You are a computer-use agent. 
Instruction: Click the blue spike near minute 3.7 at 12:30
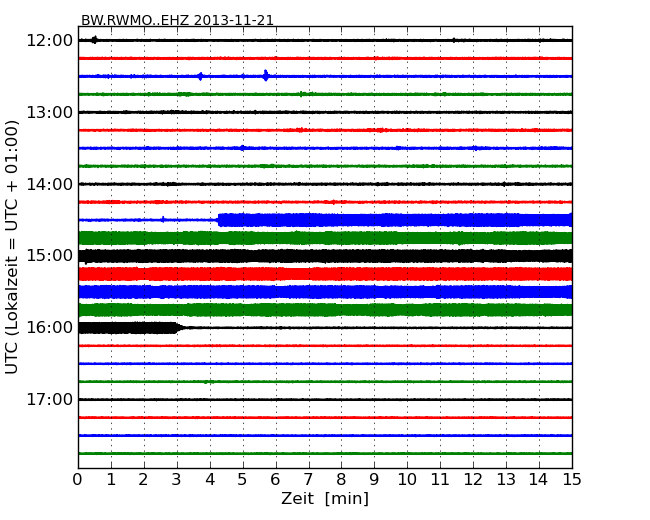point(201,76)
